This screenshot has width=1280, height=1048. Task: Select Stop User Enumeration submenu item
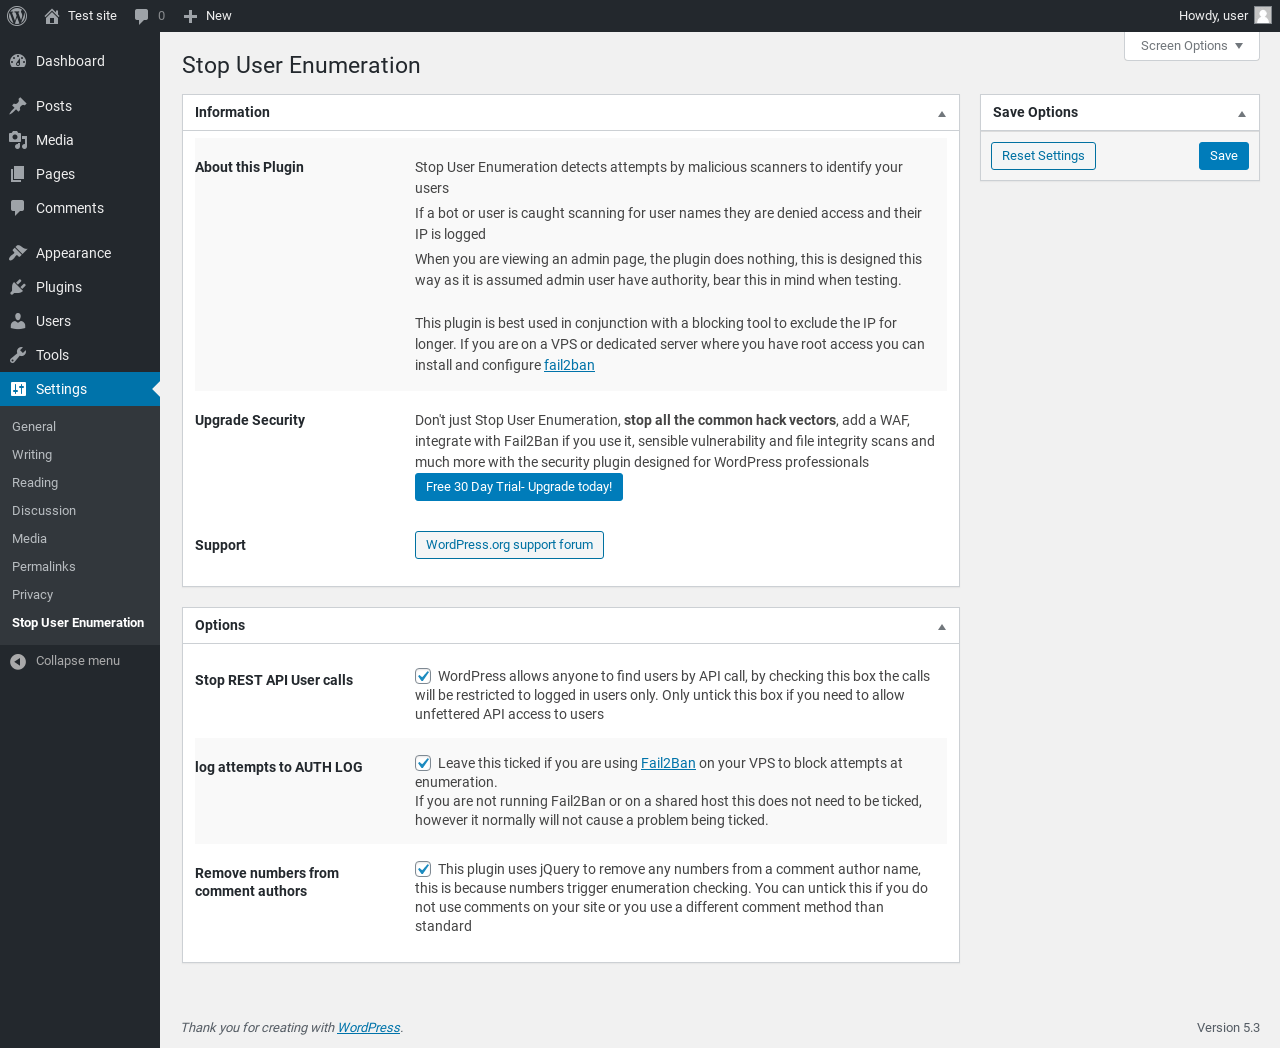click(x=78, y=623)
